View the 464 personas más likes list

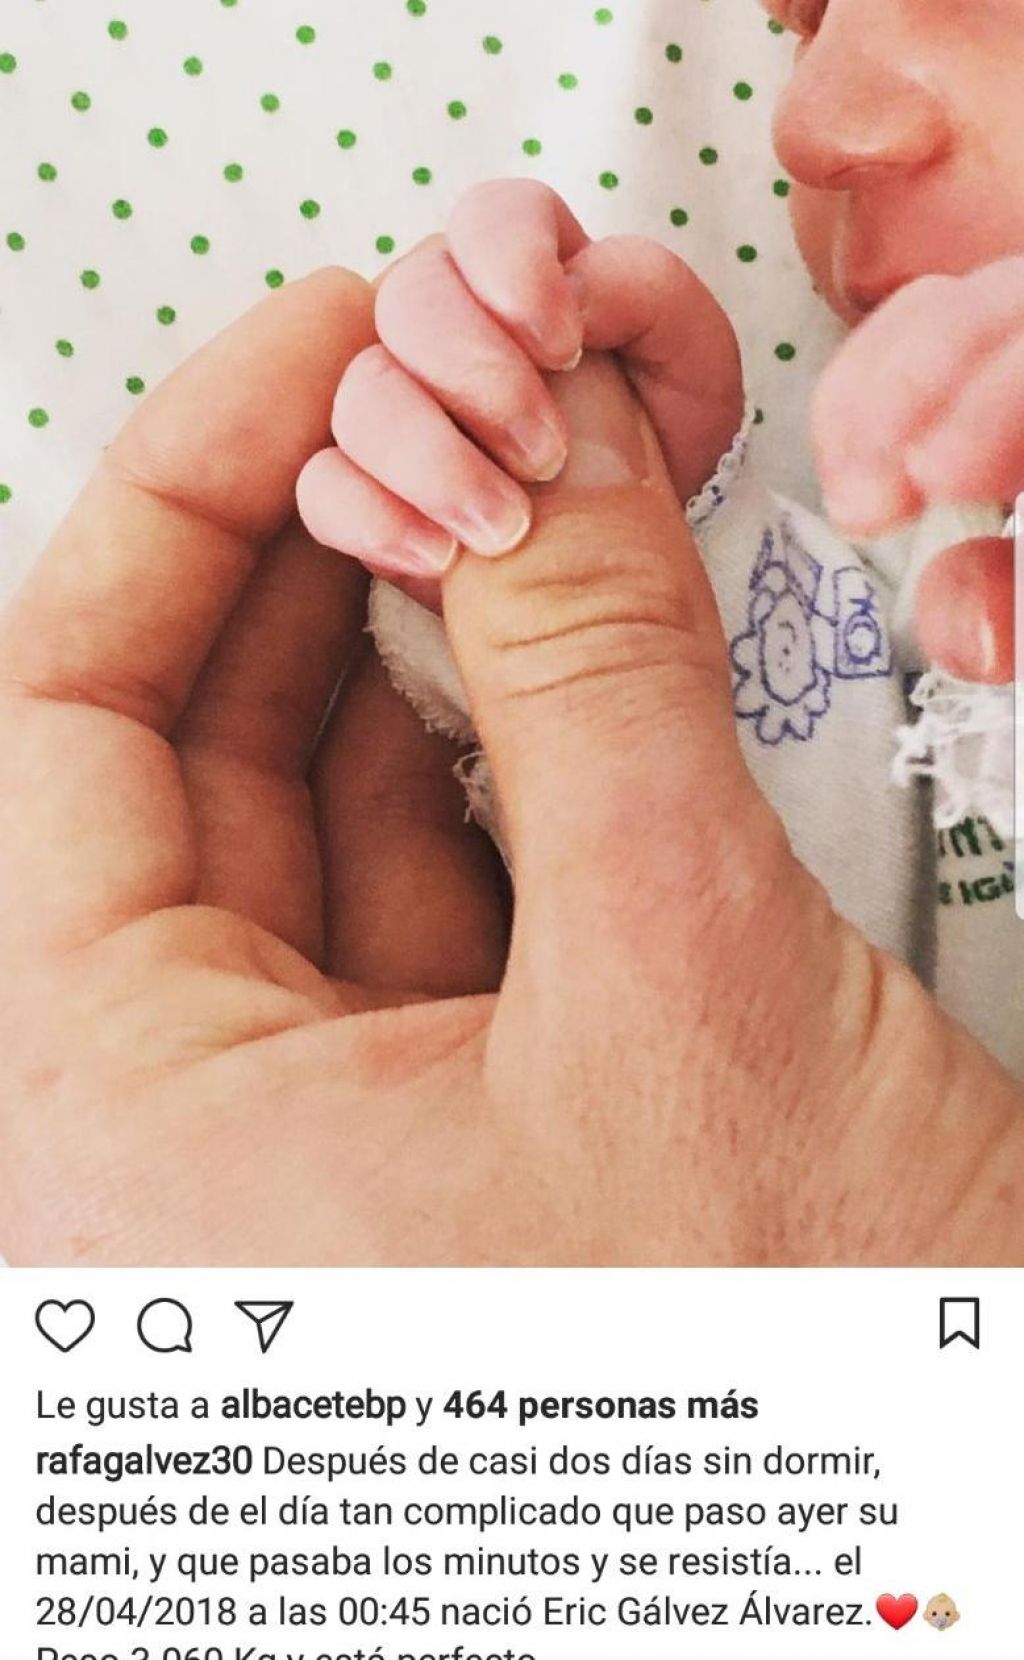coord(600,1407)
